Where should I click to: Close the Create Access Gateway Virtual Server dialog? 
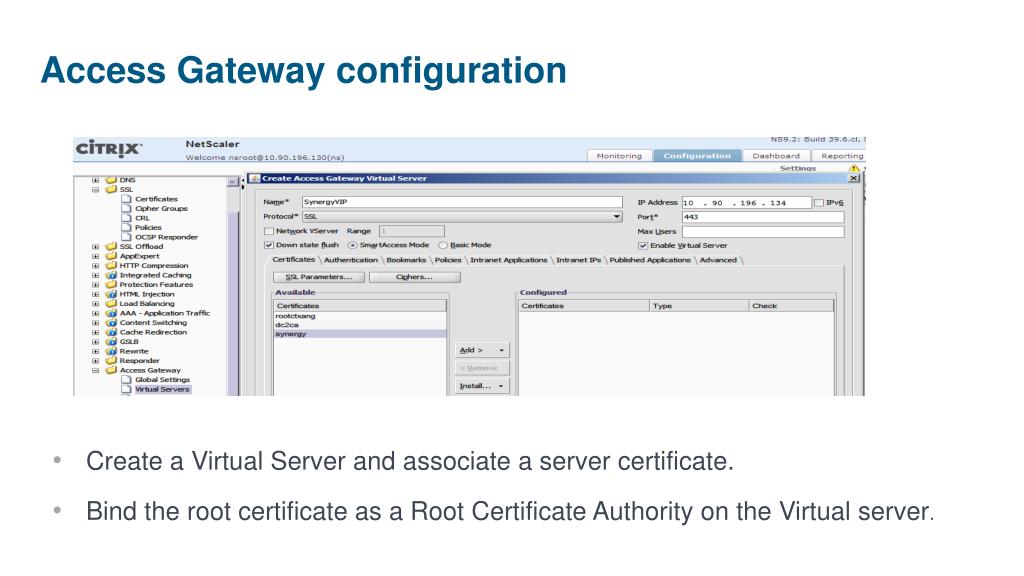(x=854, y=178)
